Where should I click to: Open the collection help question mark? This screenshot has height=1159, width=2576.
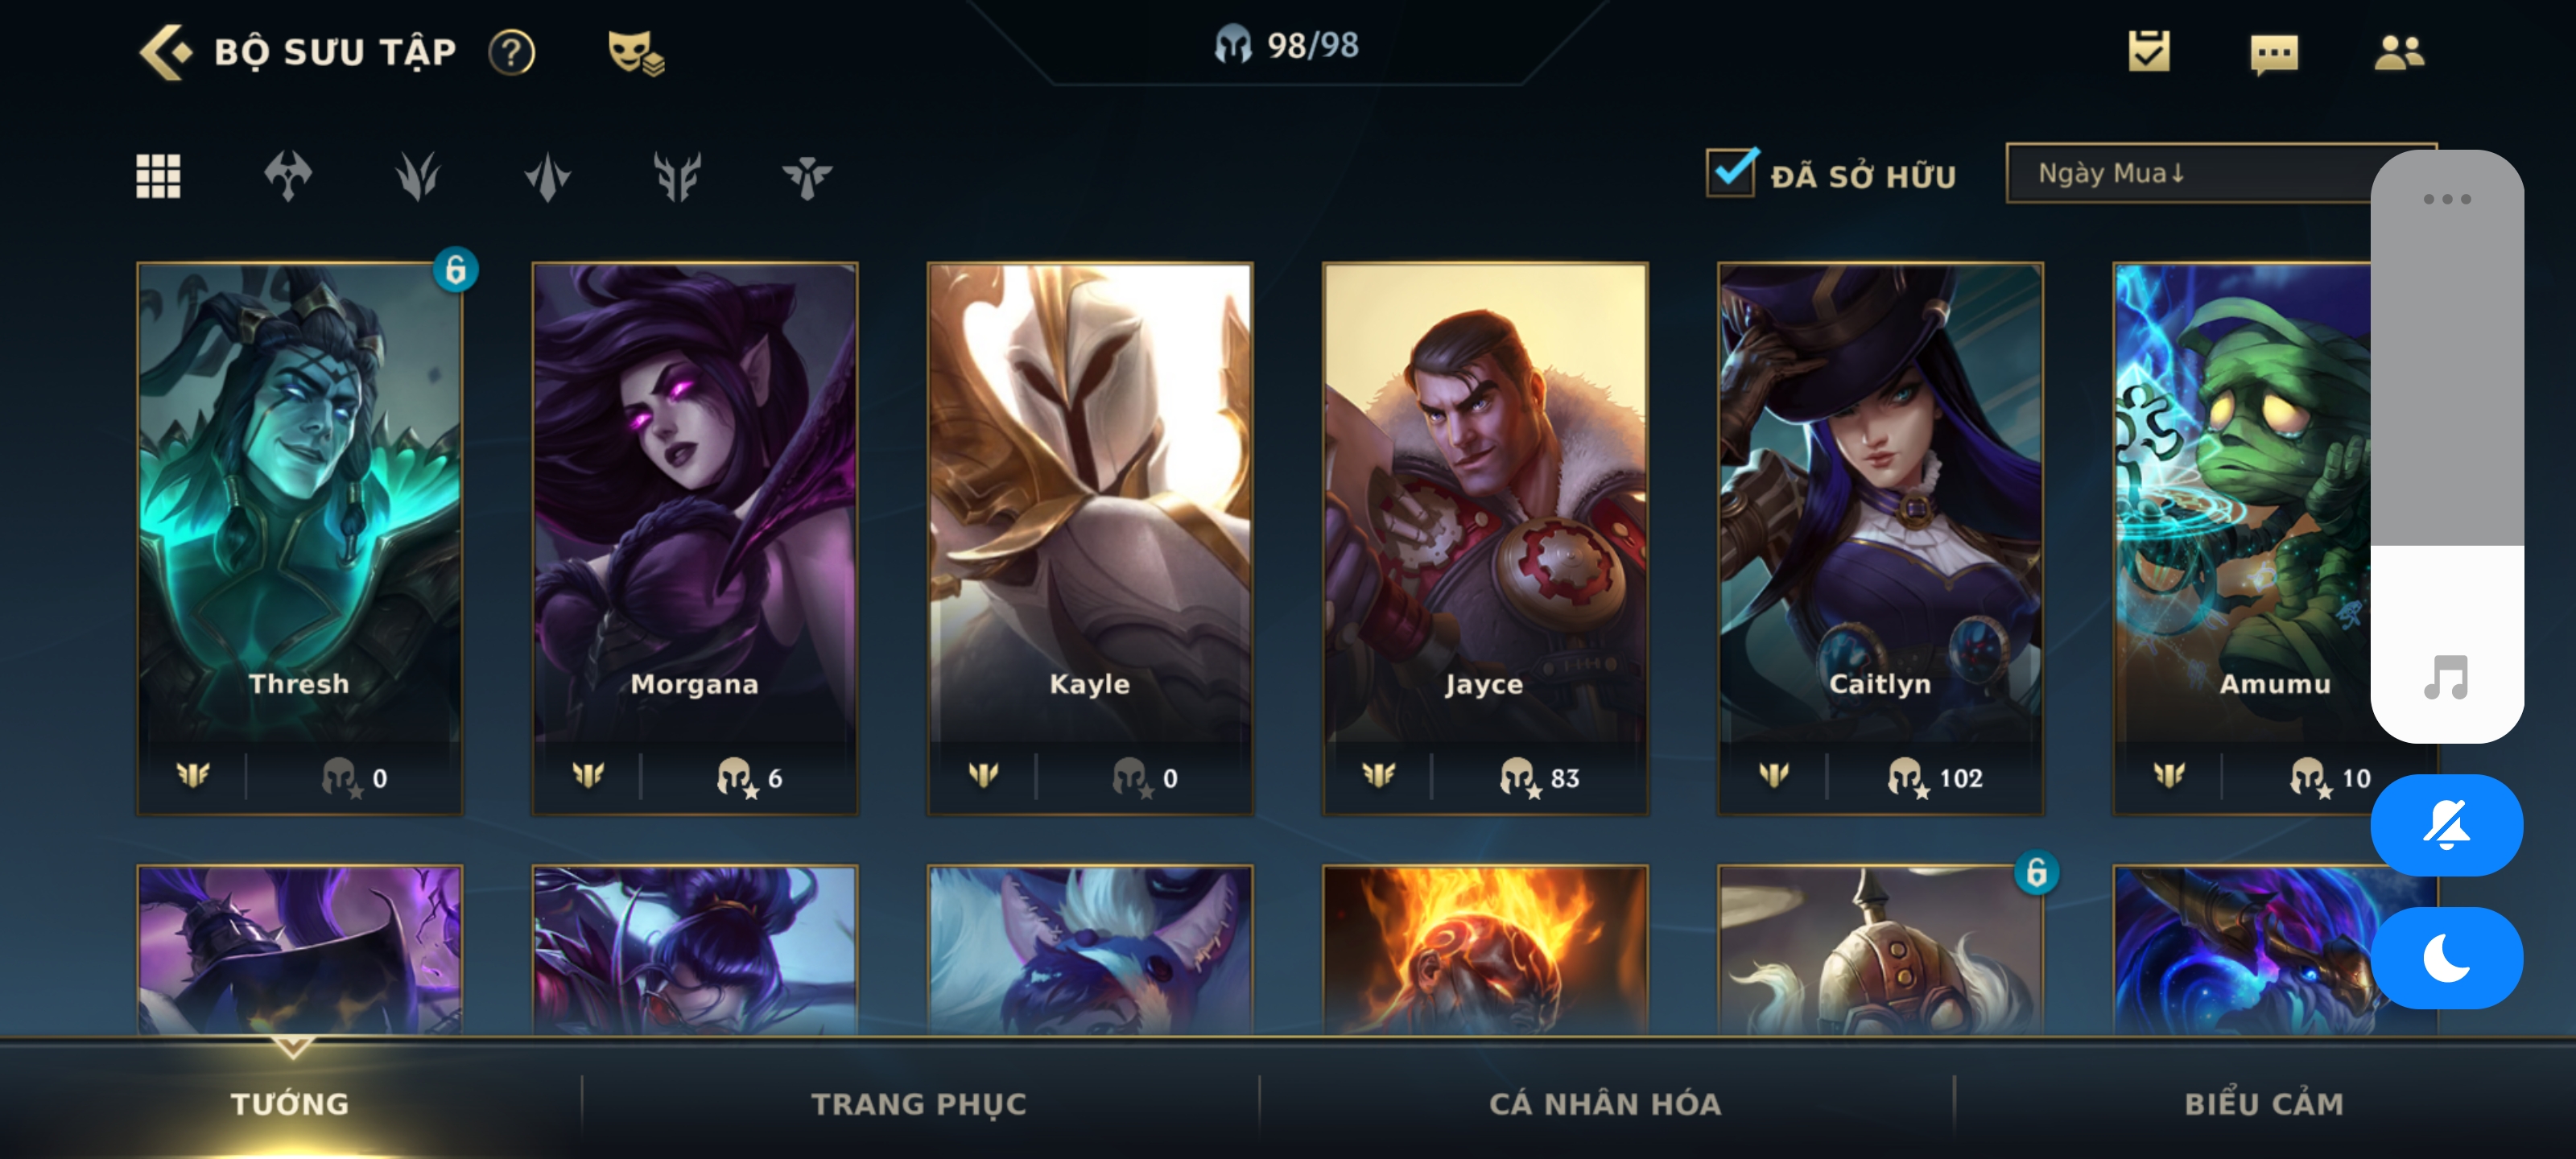(x=512, y=52)
